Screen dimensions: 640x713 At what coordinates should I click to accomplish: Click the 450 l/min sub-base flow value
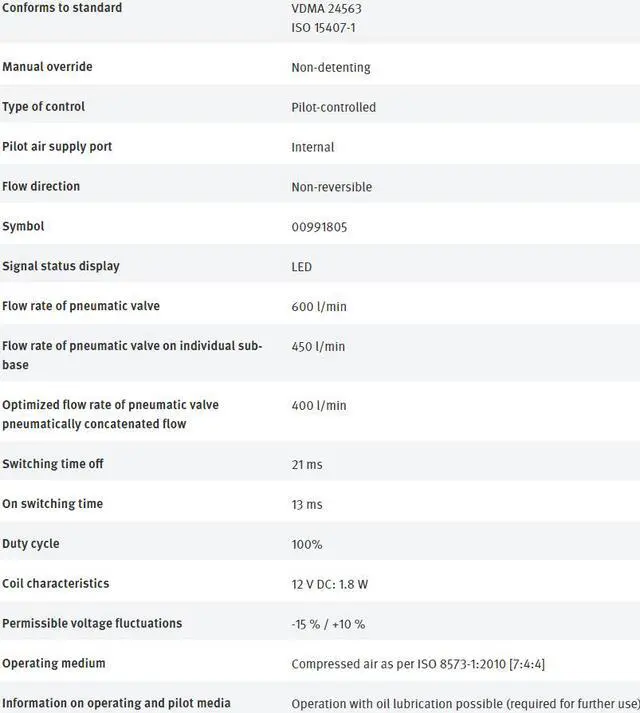tap(318, 346)
